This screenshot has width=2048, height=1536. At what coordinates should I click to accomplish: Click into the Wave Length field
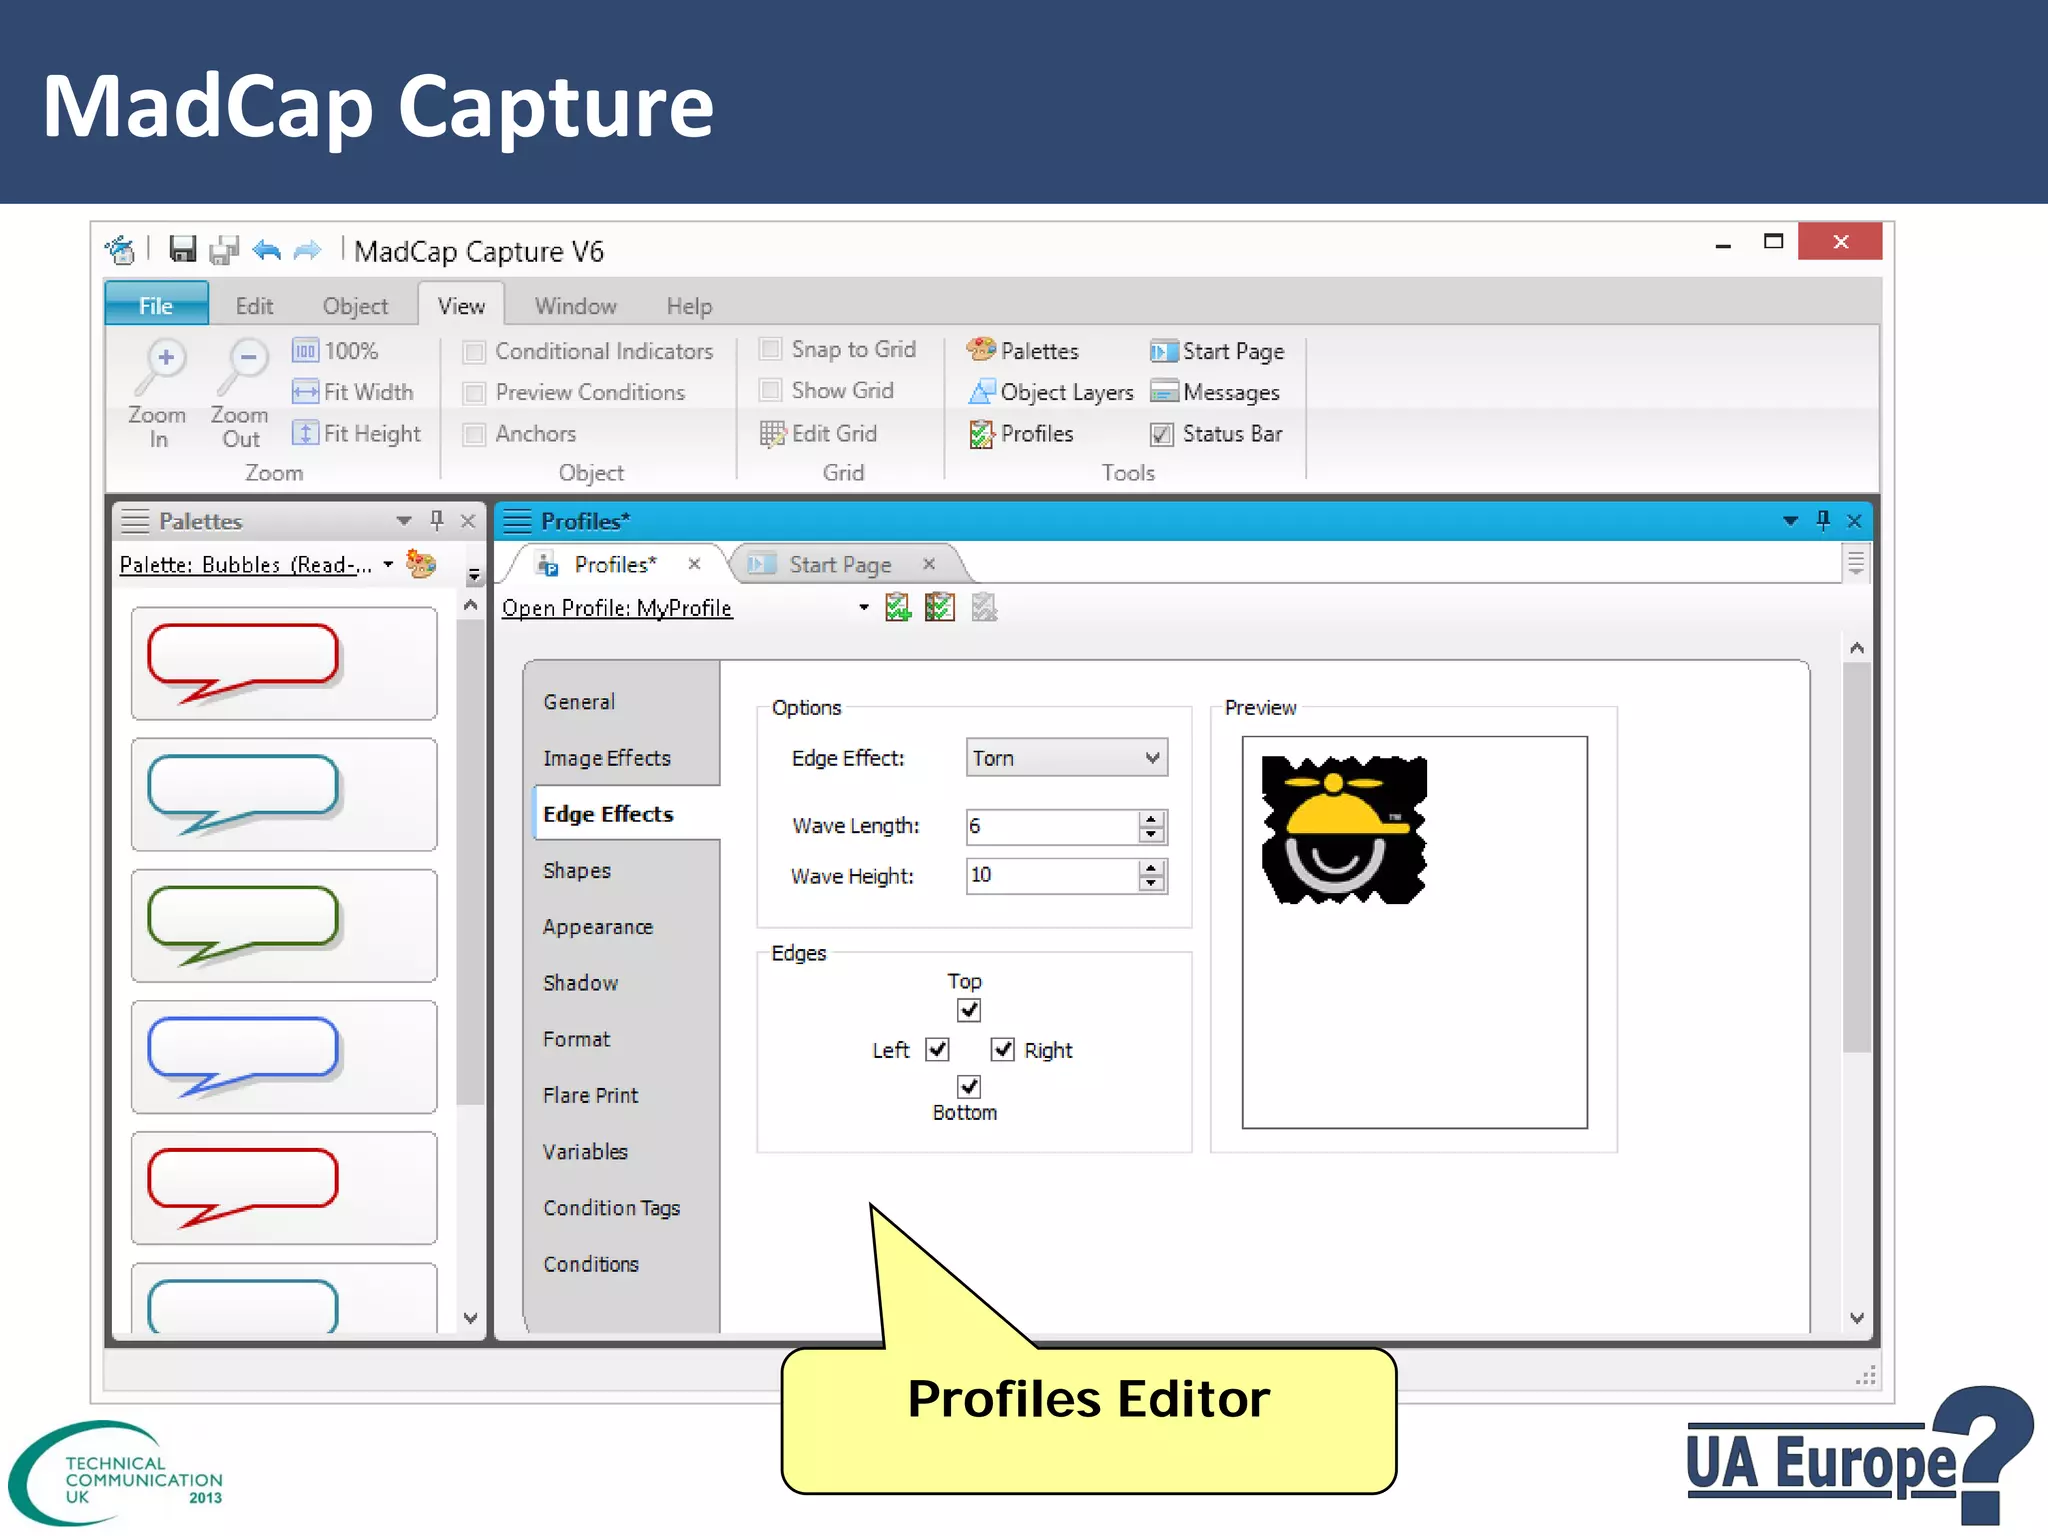tap(1052, 826)
